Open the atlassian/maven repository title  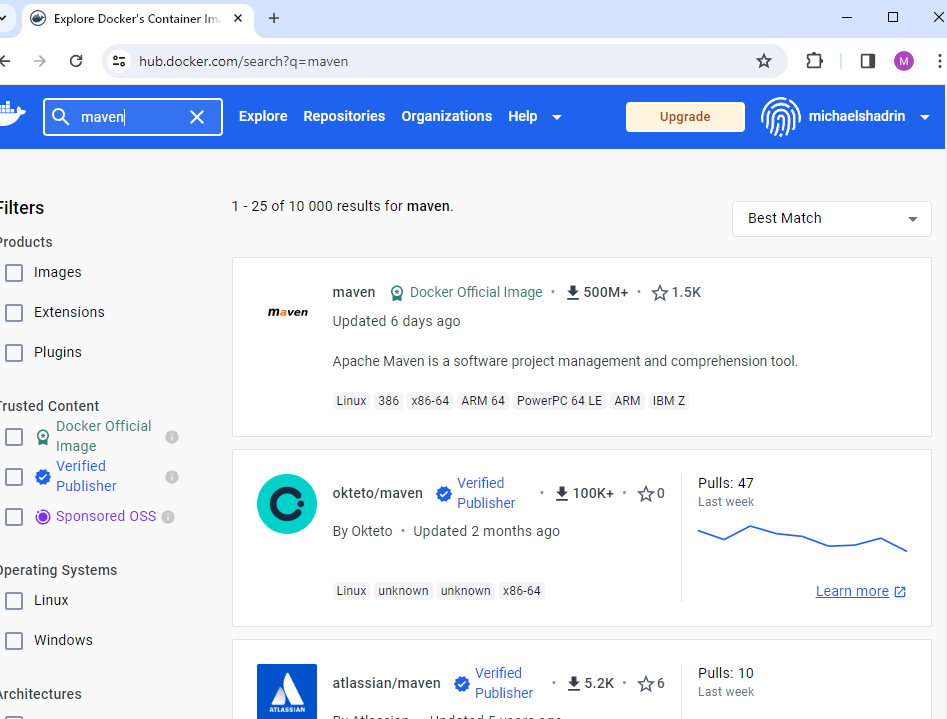[x=387, y=683]
